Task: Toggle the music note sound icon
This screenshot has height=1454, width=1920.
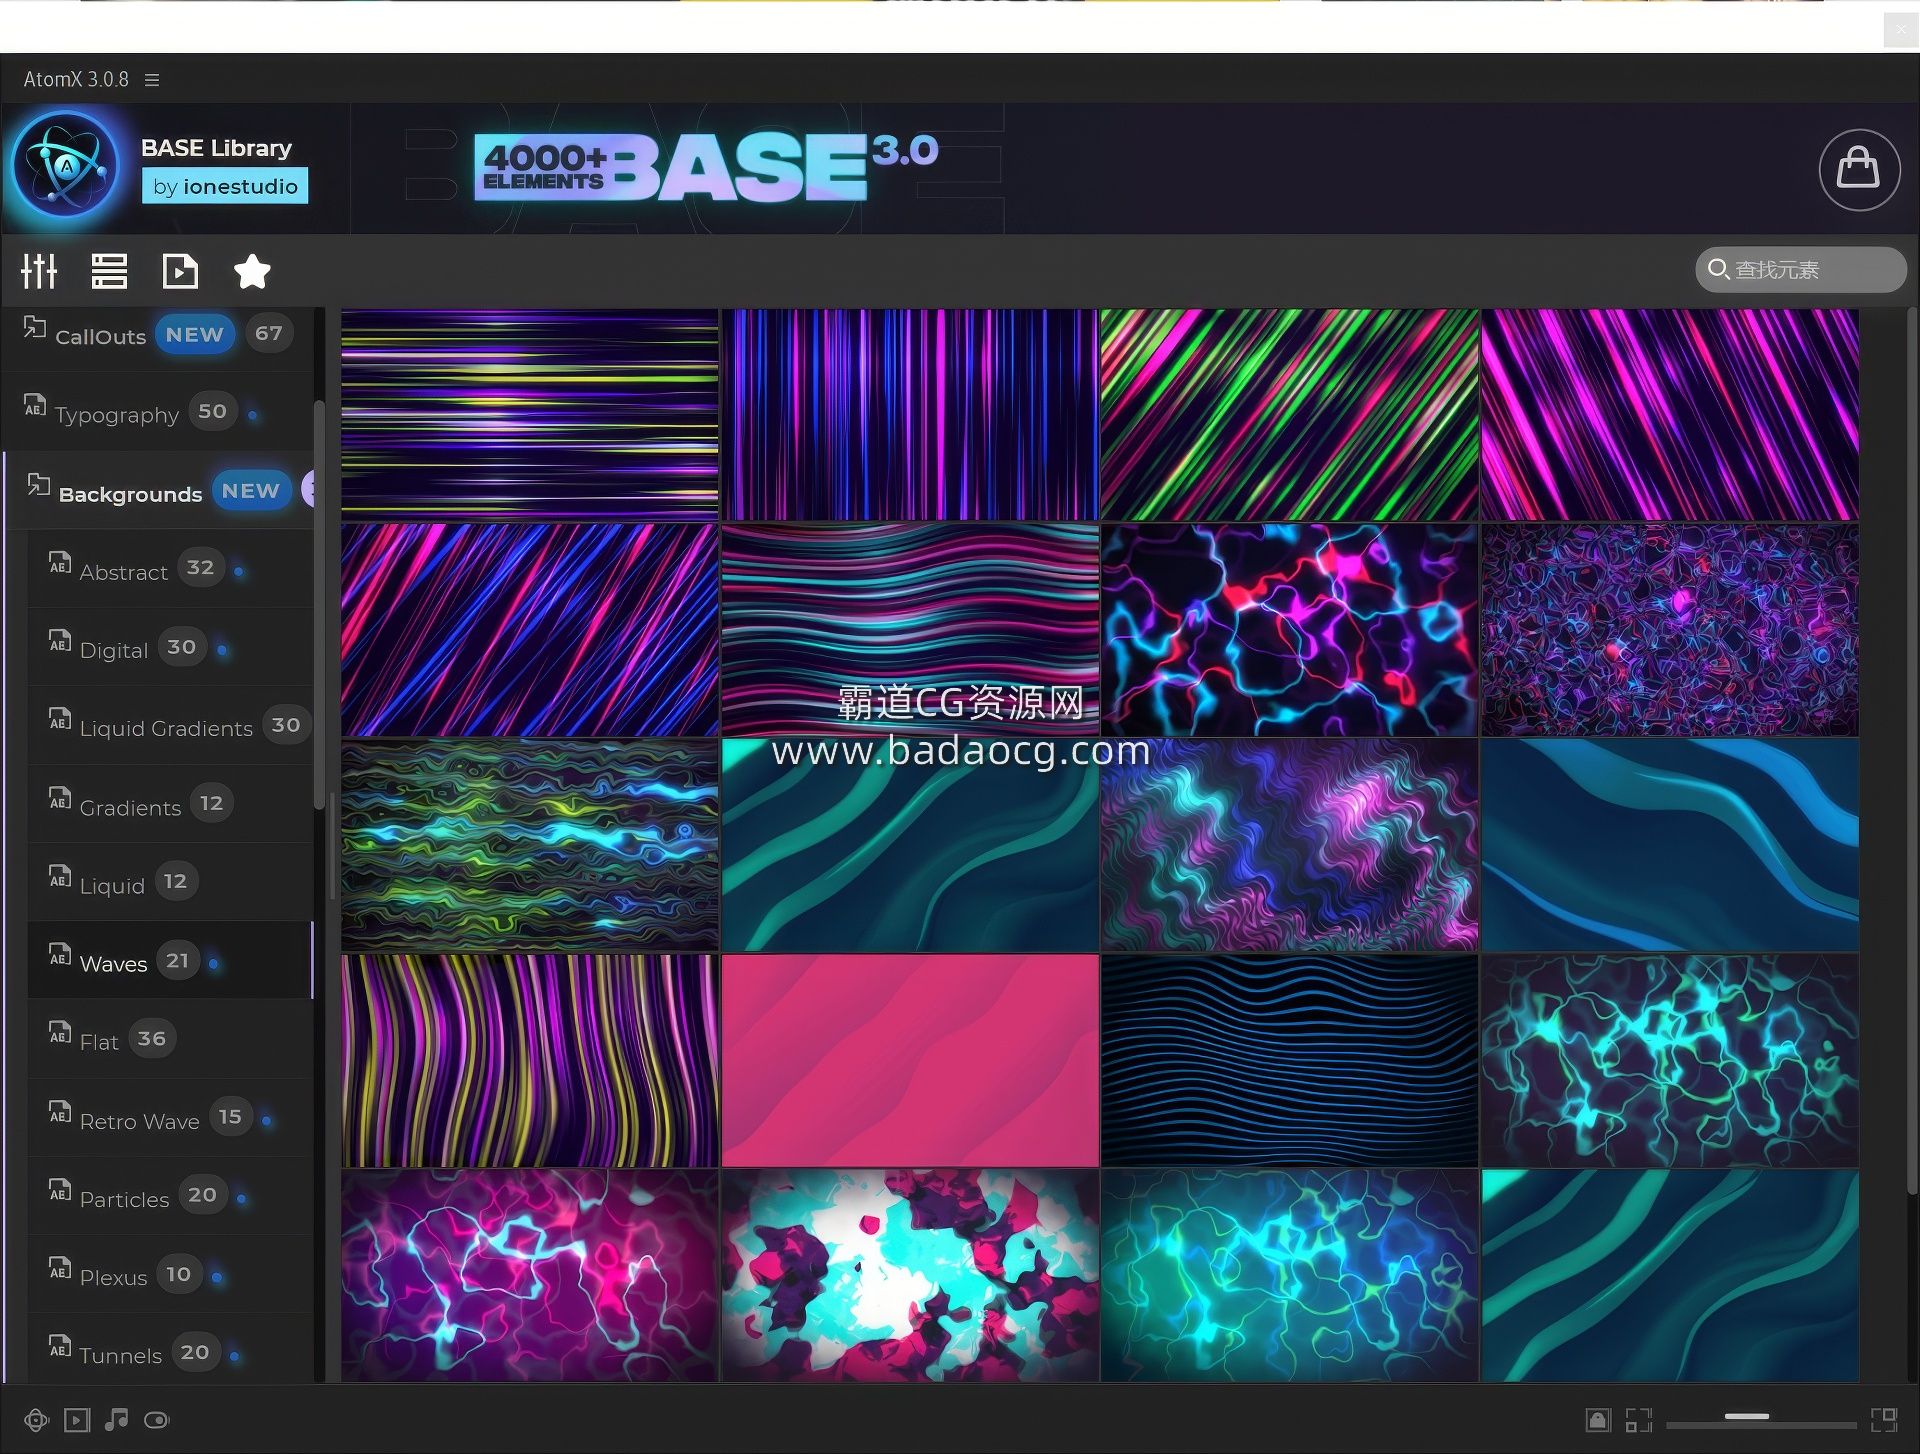Action: coord(117,1420)
